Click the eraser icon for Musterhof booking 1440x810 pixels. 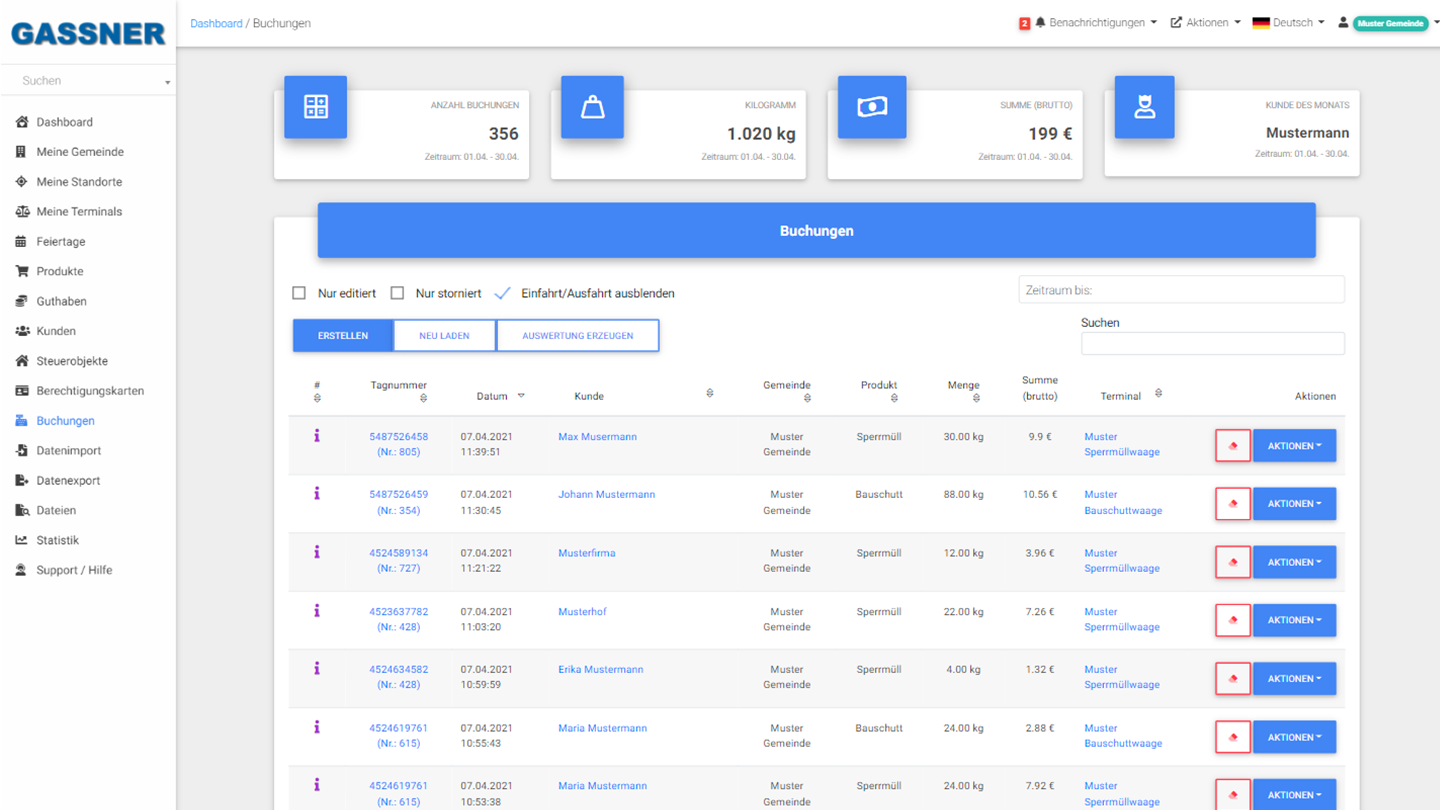tap(1233, 620)
